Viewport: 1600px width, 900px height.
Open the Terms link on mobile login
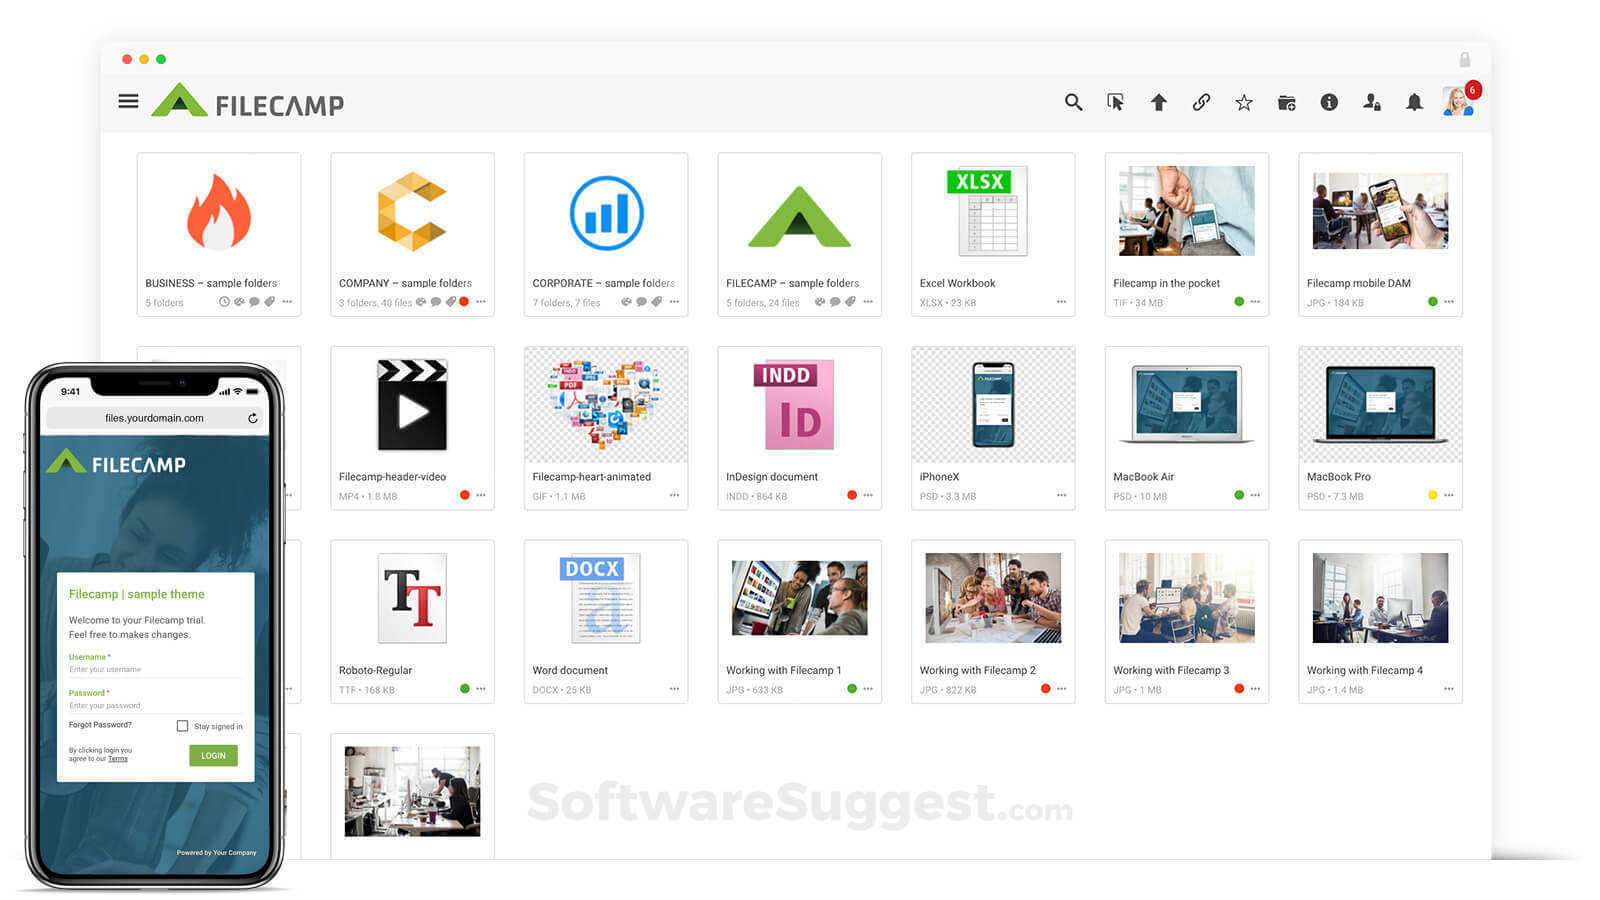[117, 758]
